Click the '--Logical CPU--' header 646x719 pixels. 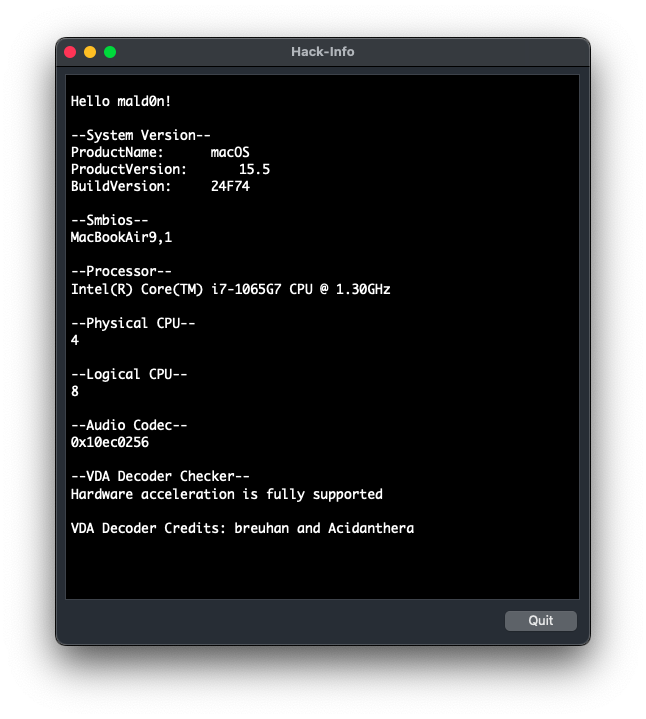129,374
